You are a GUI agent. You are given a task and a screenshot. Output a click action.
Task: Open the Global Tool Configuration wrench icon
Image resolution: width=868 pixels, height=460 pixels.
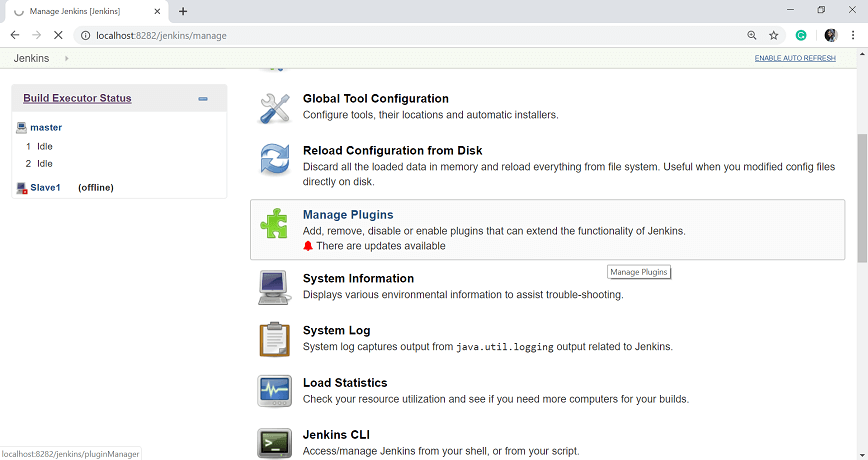(275, 107)
